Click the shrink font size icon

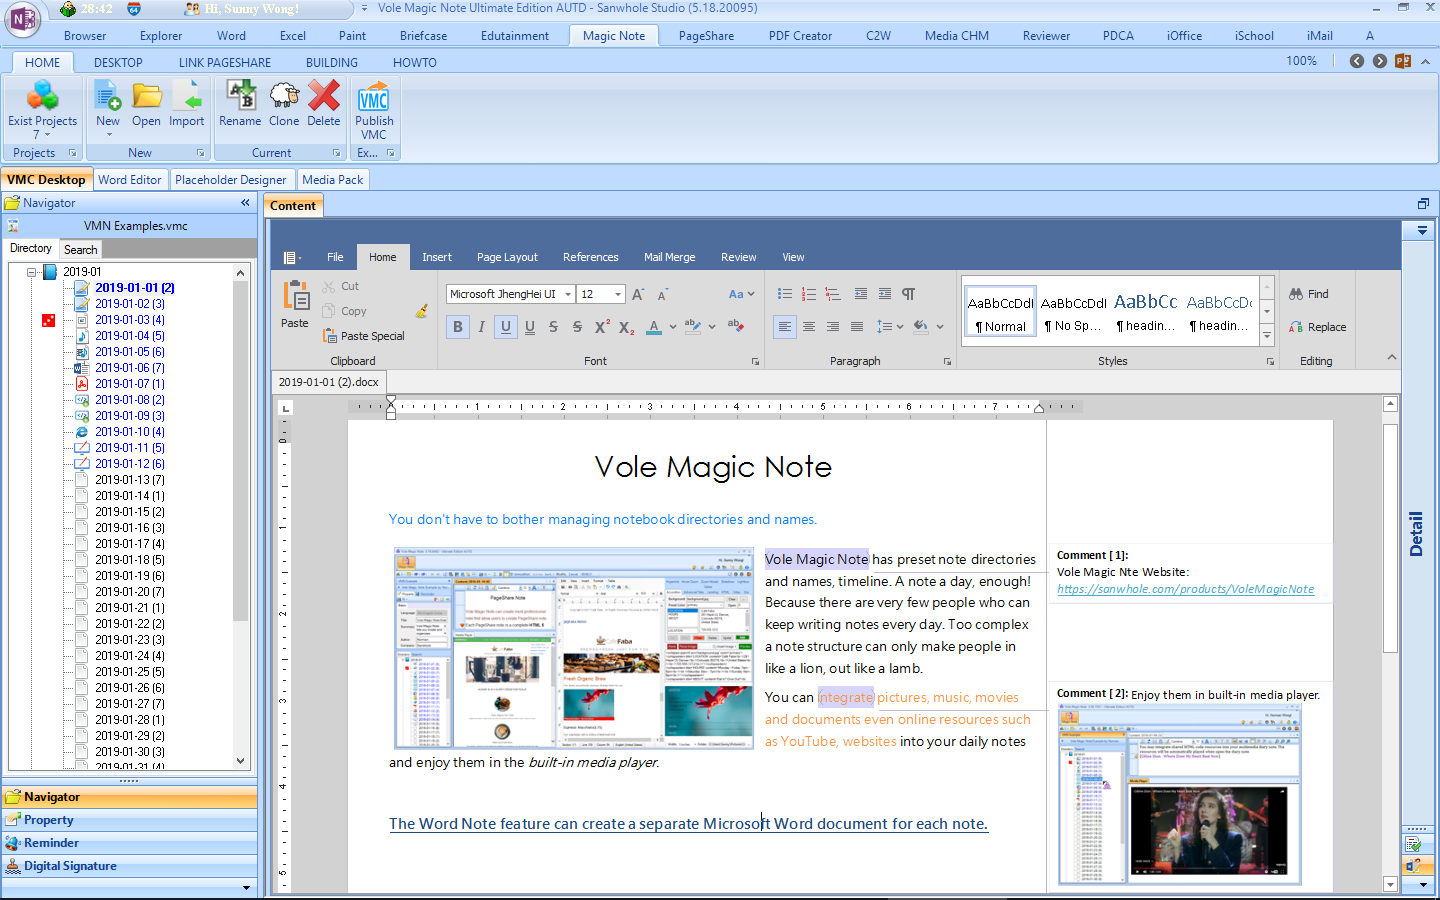(662, 294)
